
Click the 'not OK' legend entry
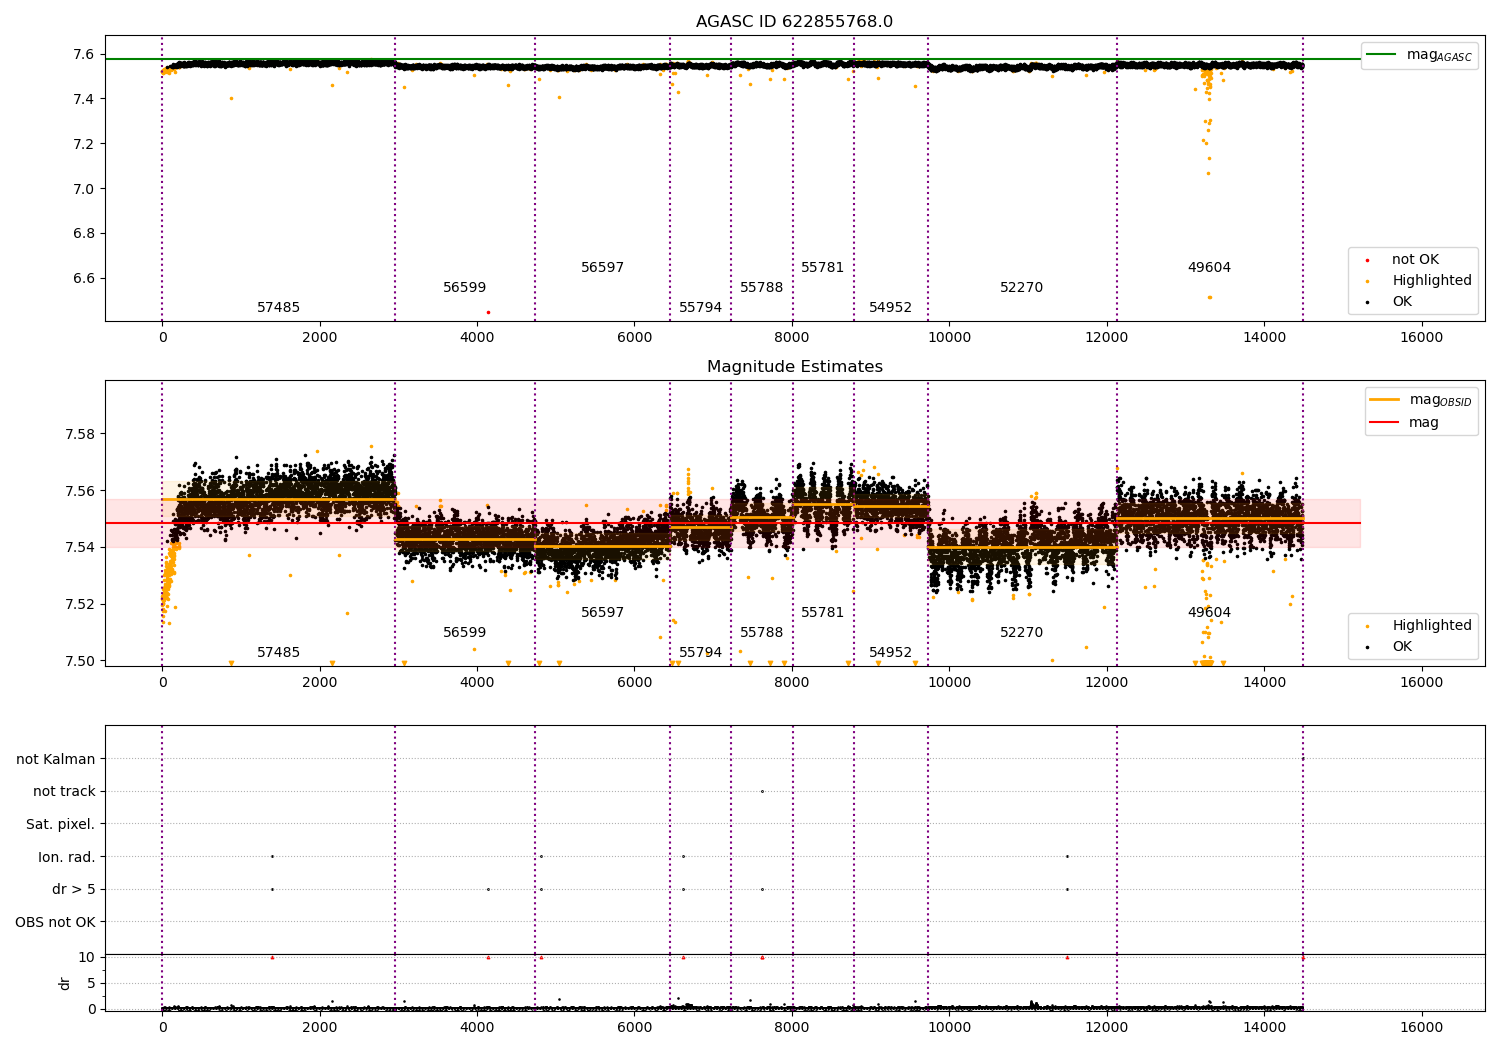[x=1404, y=259]
